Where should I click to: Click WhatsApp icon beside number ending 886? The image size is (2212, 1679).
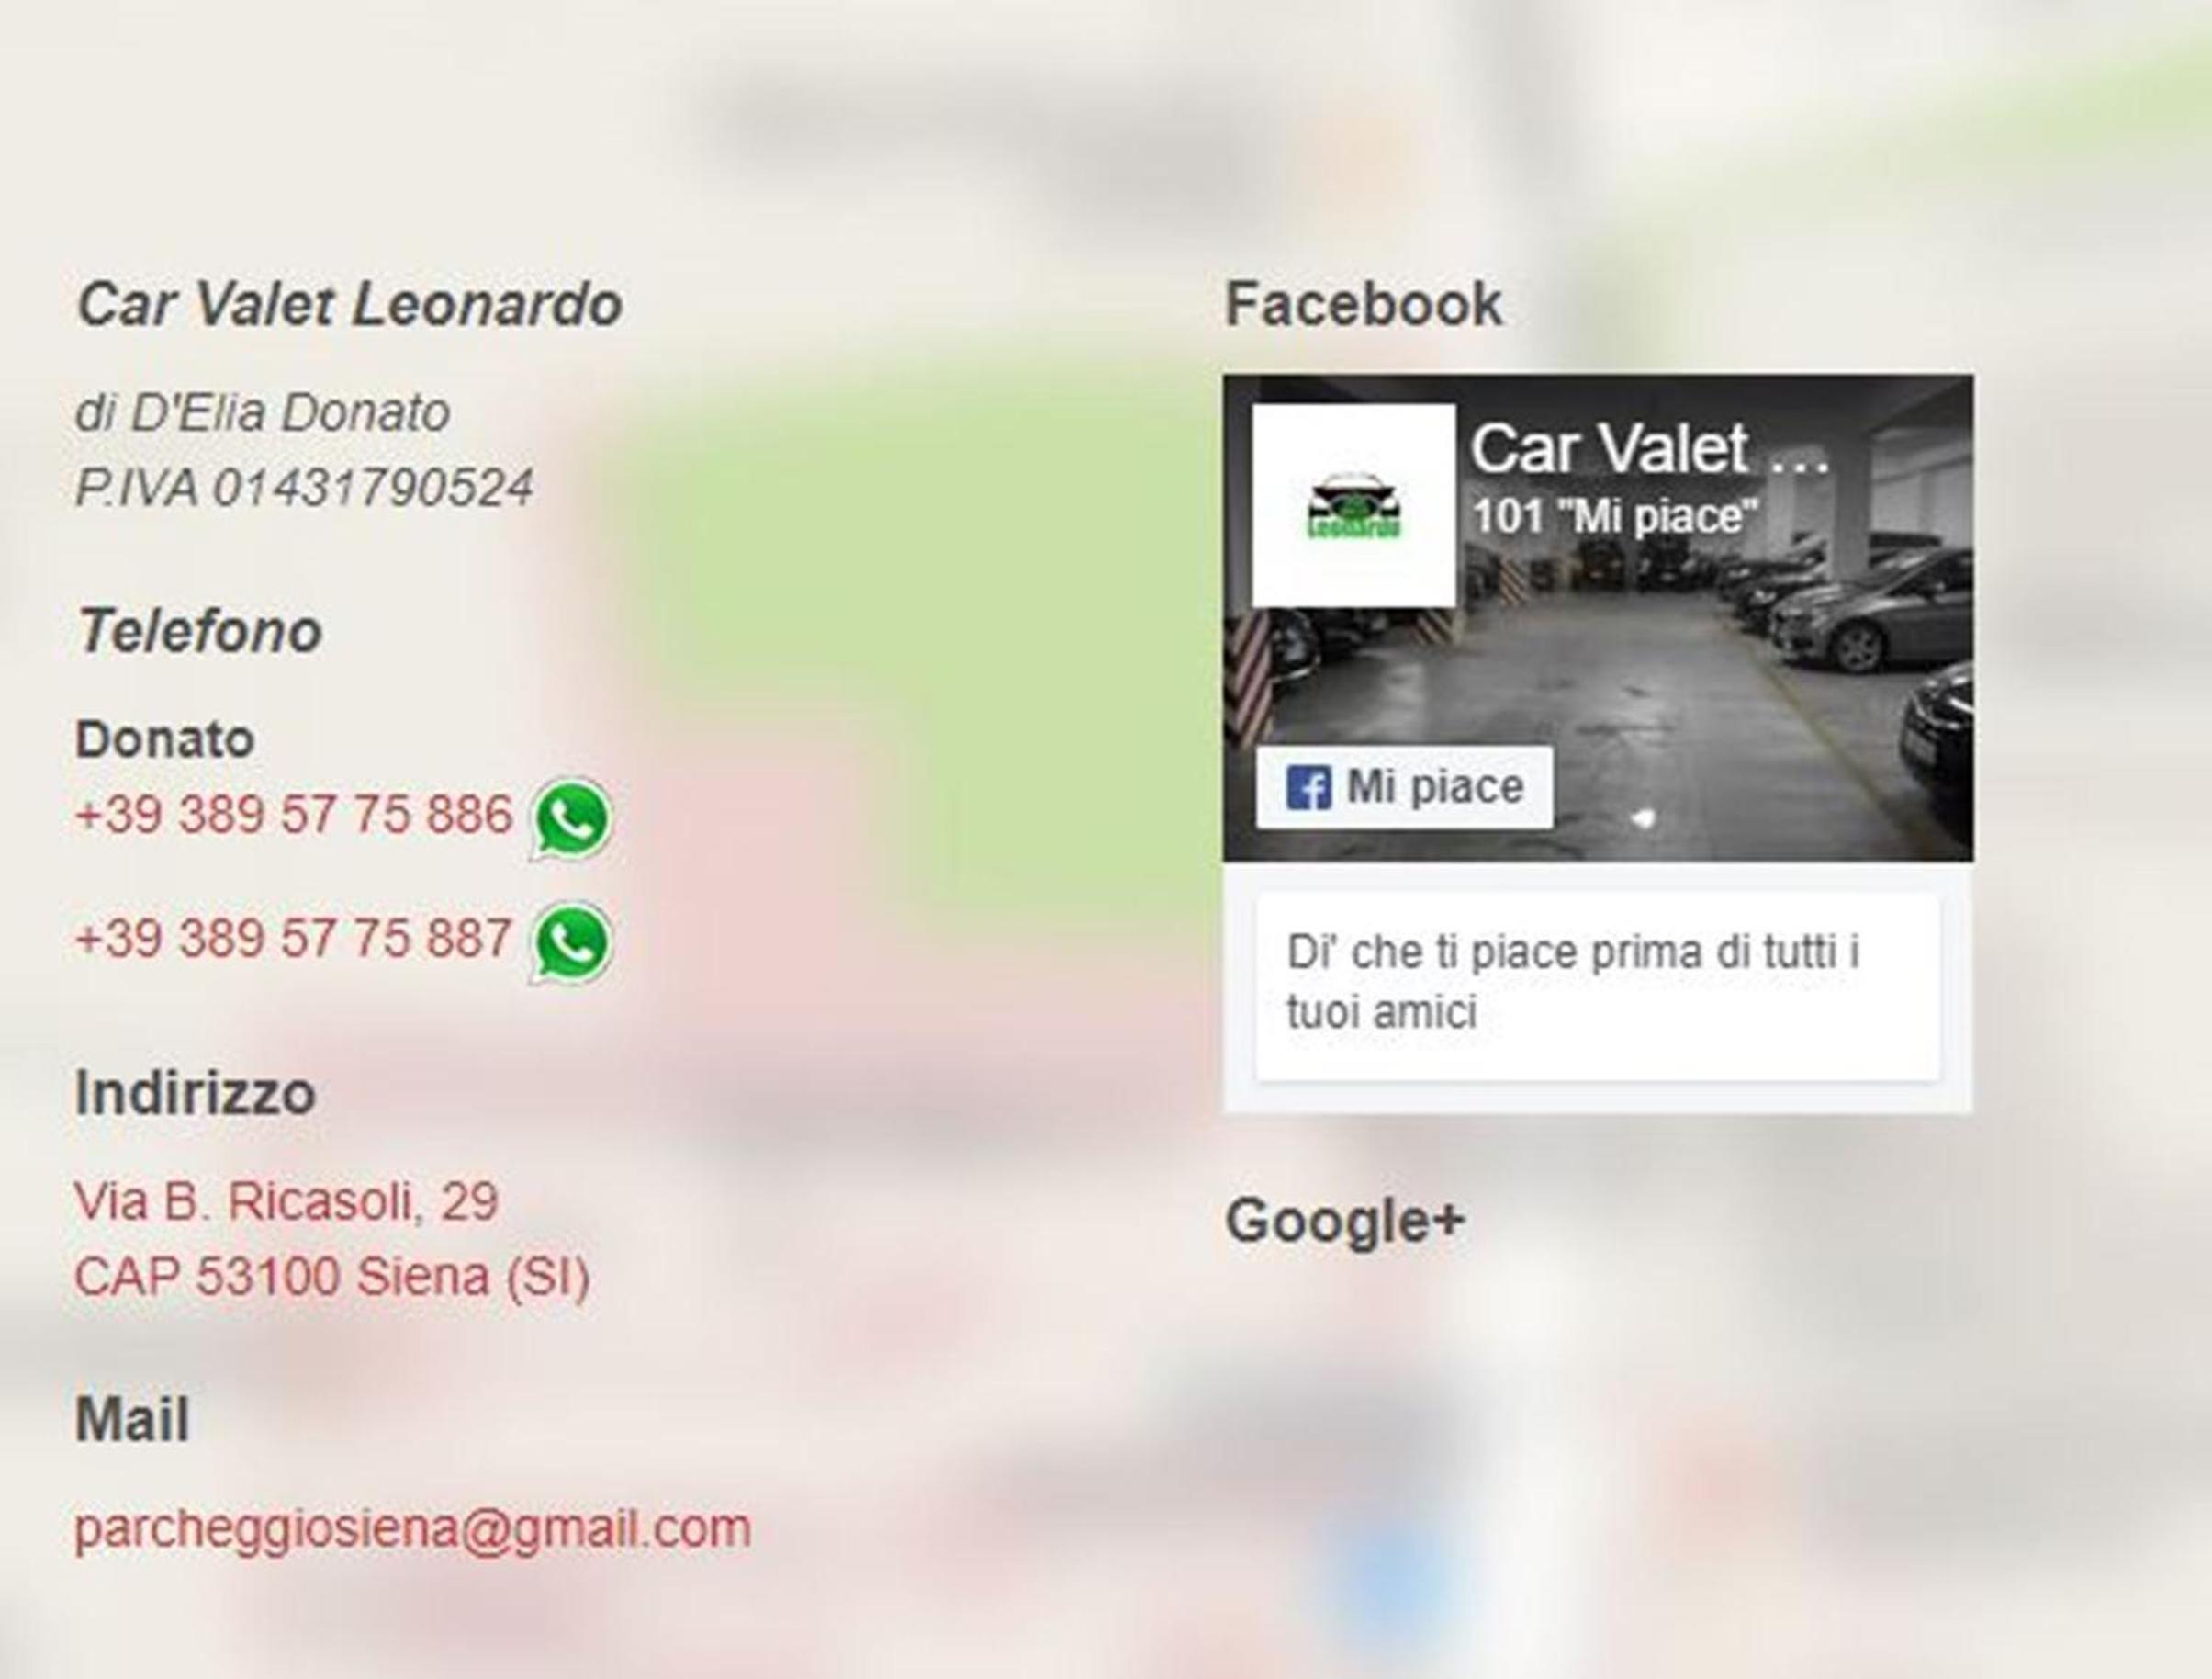click(570, 819)
